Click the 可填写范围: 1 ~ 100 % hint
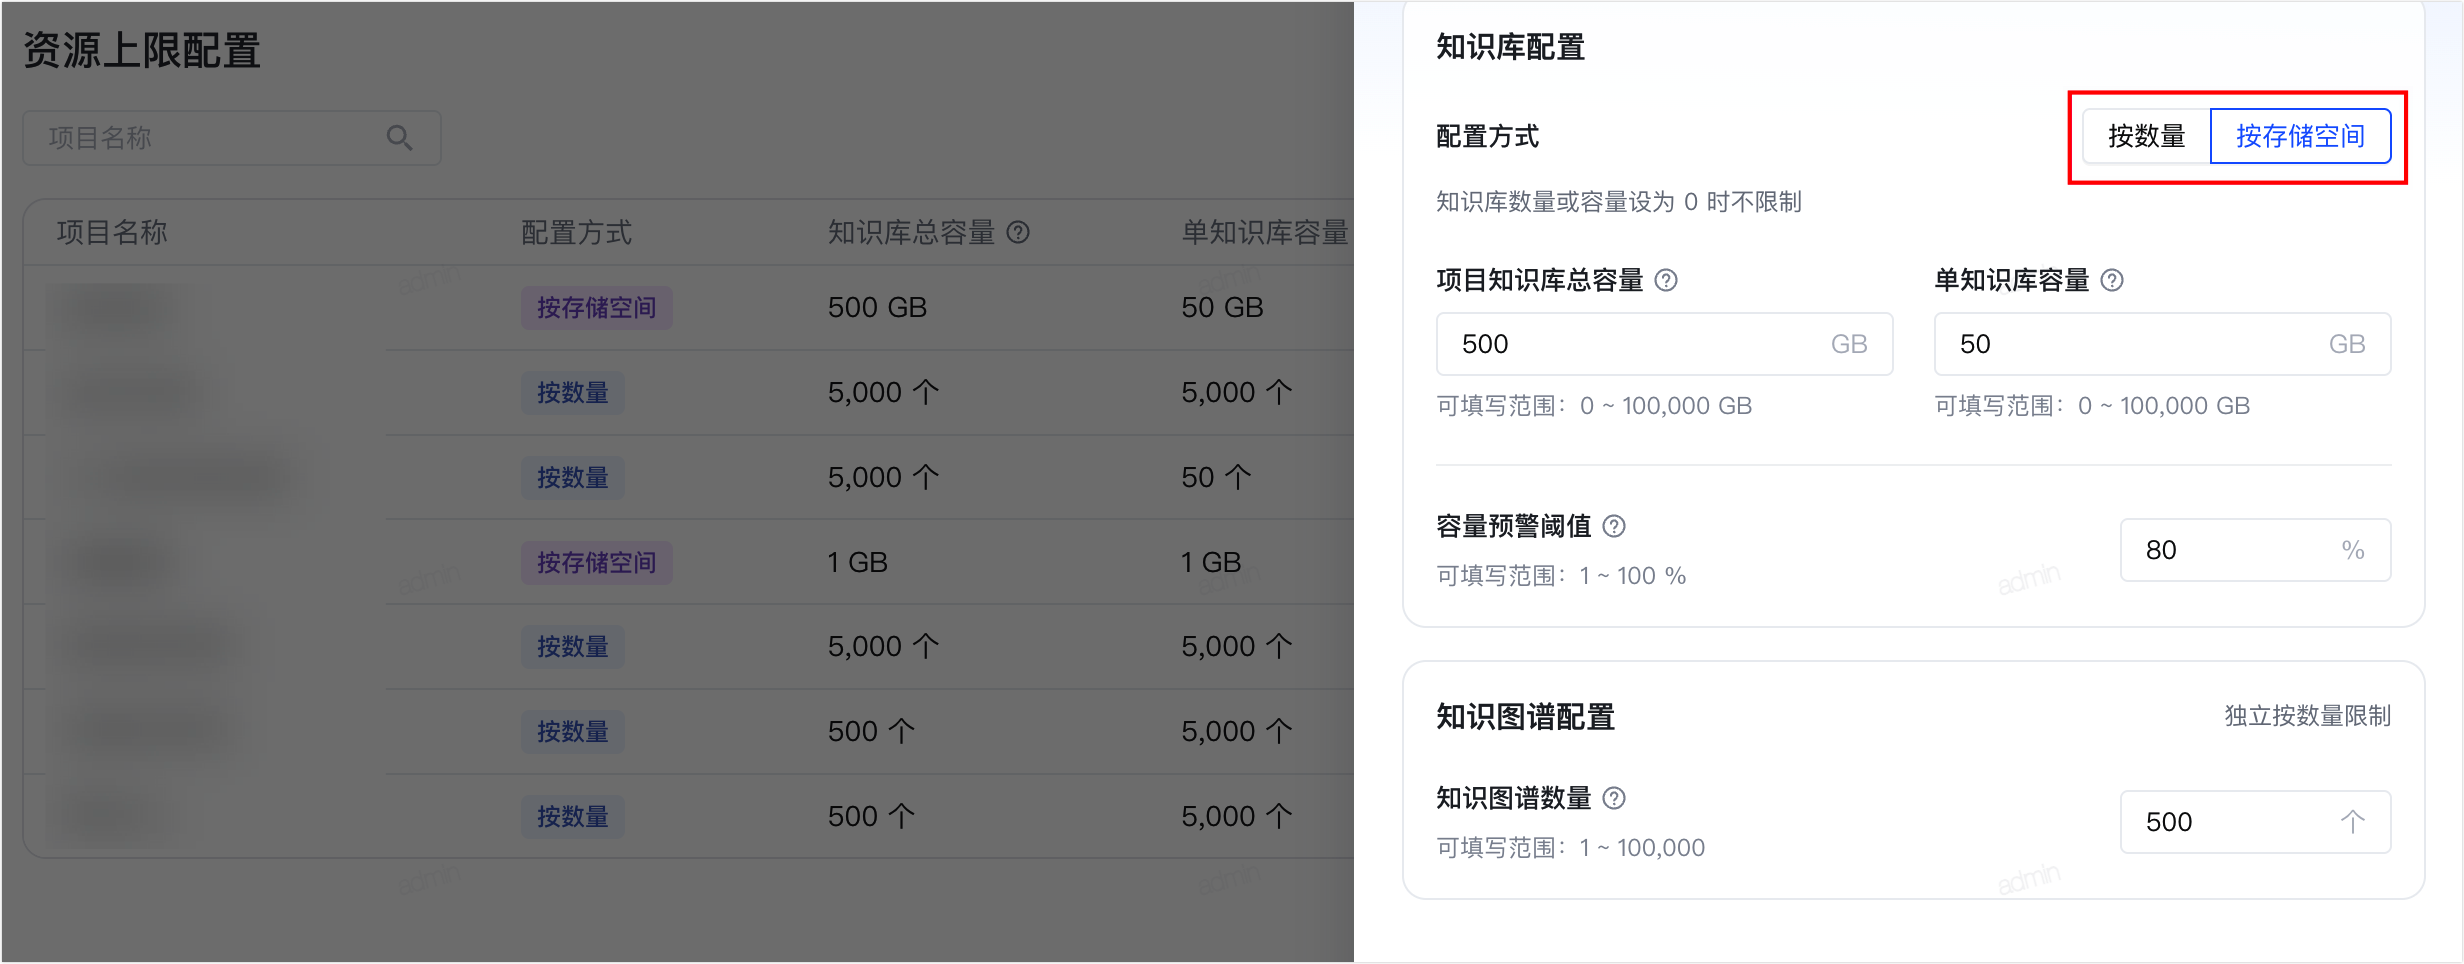 pyautogui.click(x=1562, y=576)
